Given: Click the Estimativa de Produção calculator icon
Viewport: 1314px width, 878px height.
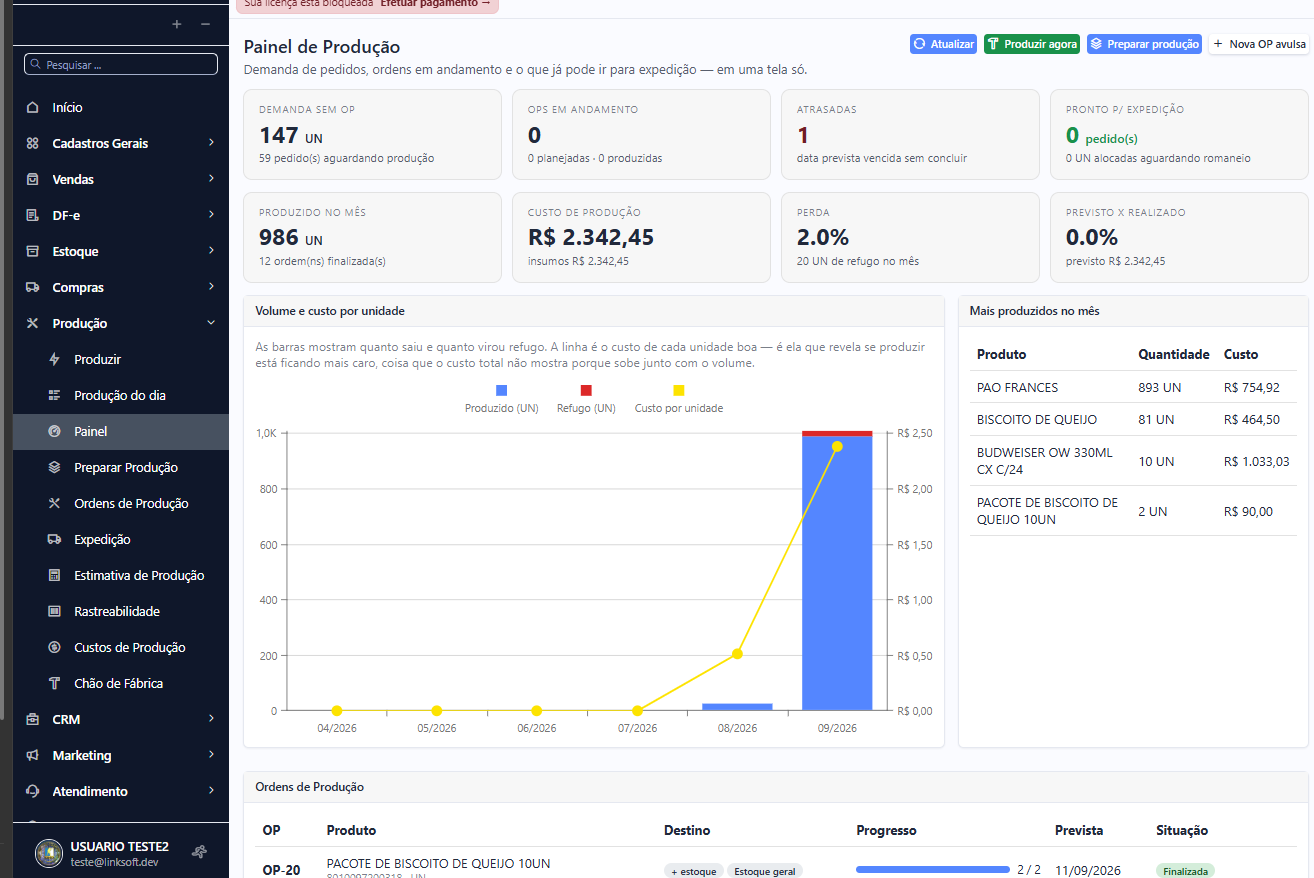Looking at the screenshot, I should pyautogui.click(x=54, y=575).
